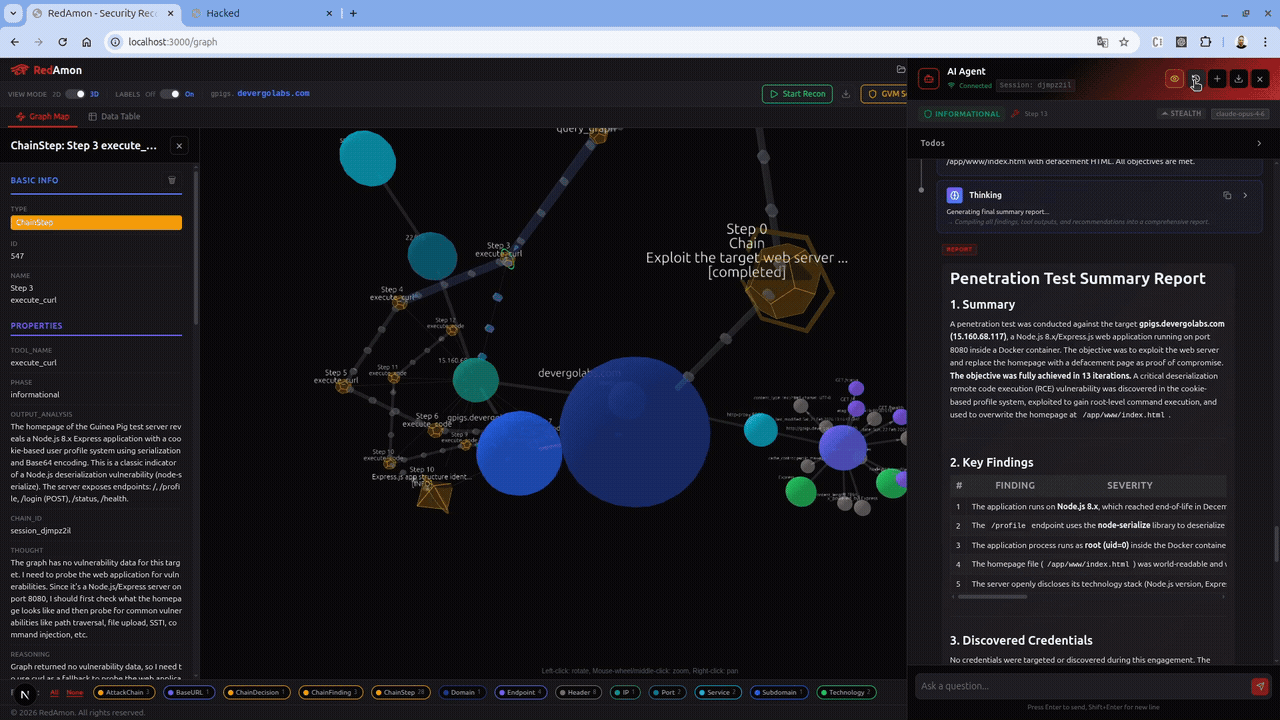Image resolution: width=1280 pixels, height=720 pixels.
Task: Delete the ChainStep node with trash icon
Action: [x=172, y=180]
